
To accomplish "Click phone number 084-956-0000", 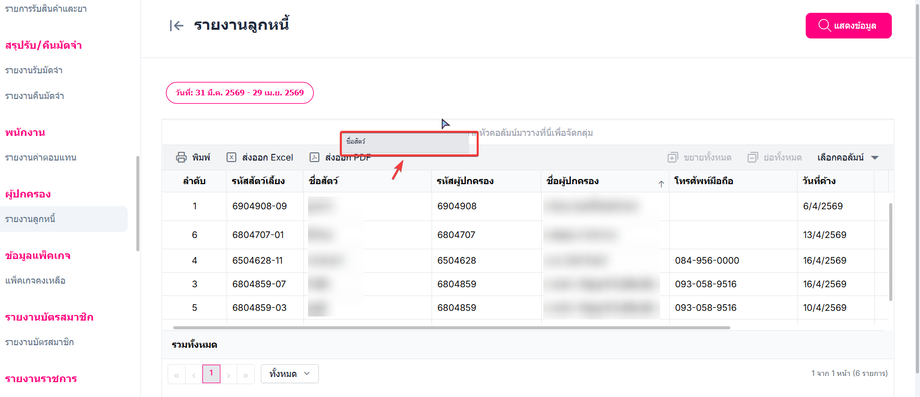I will click(x=707, y=260).
